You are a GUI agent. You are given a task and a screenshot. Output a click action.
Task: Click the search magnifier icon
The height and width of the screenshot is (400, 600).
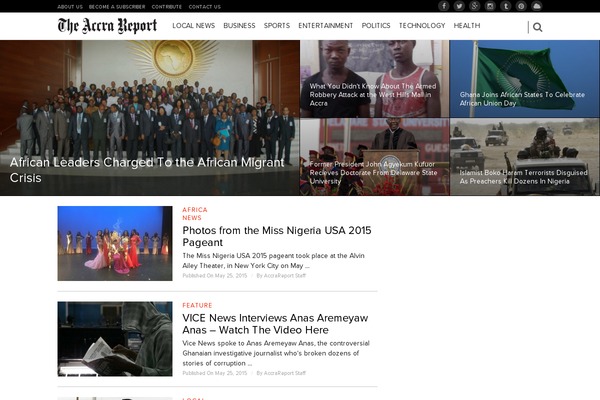click(538, 27)
